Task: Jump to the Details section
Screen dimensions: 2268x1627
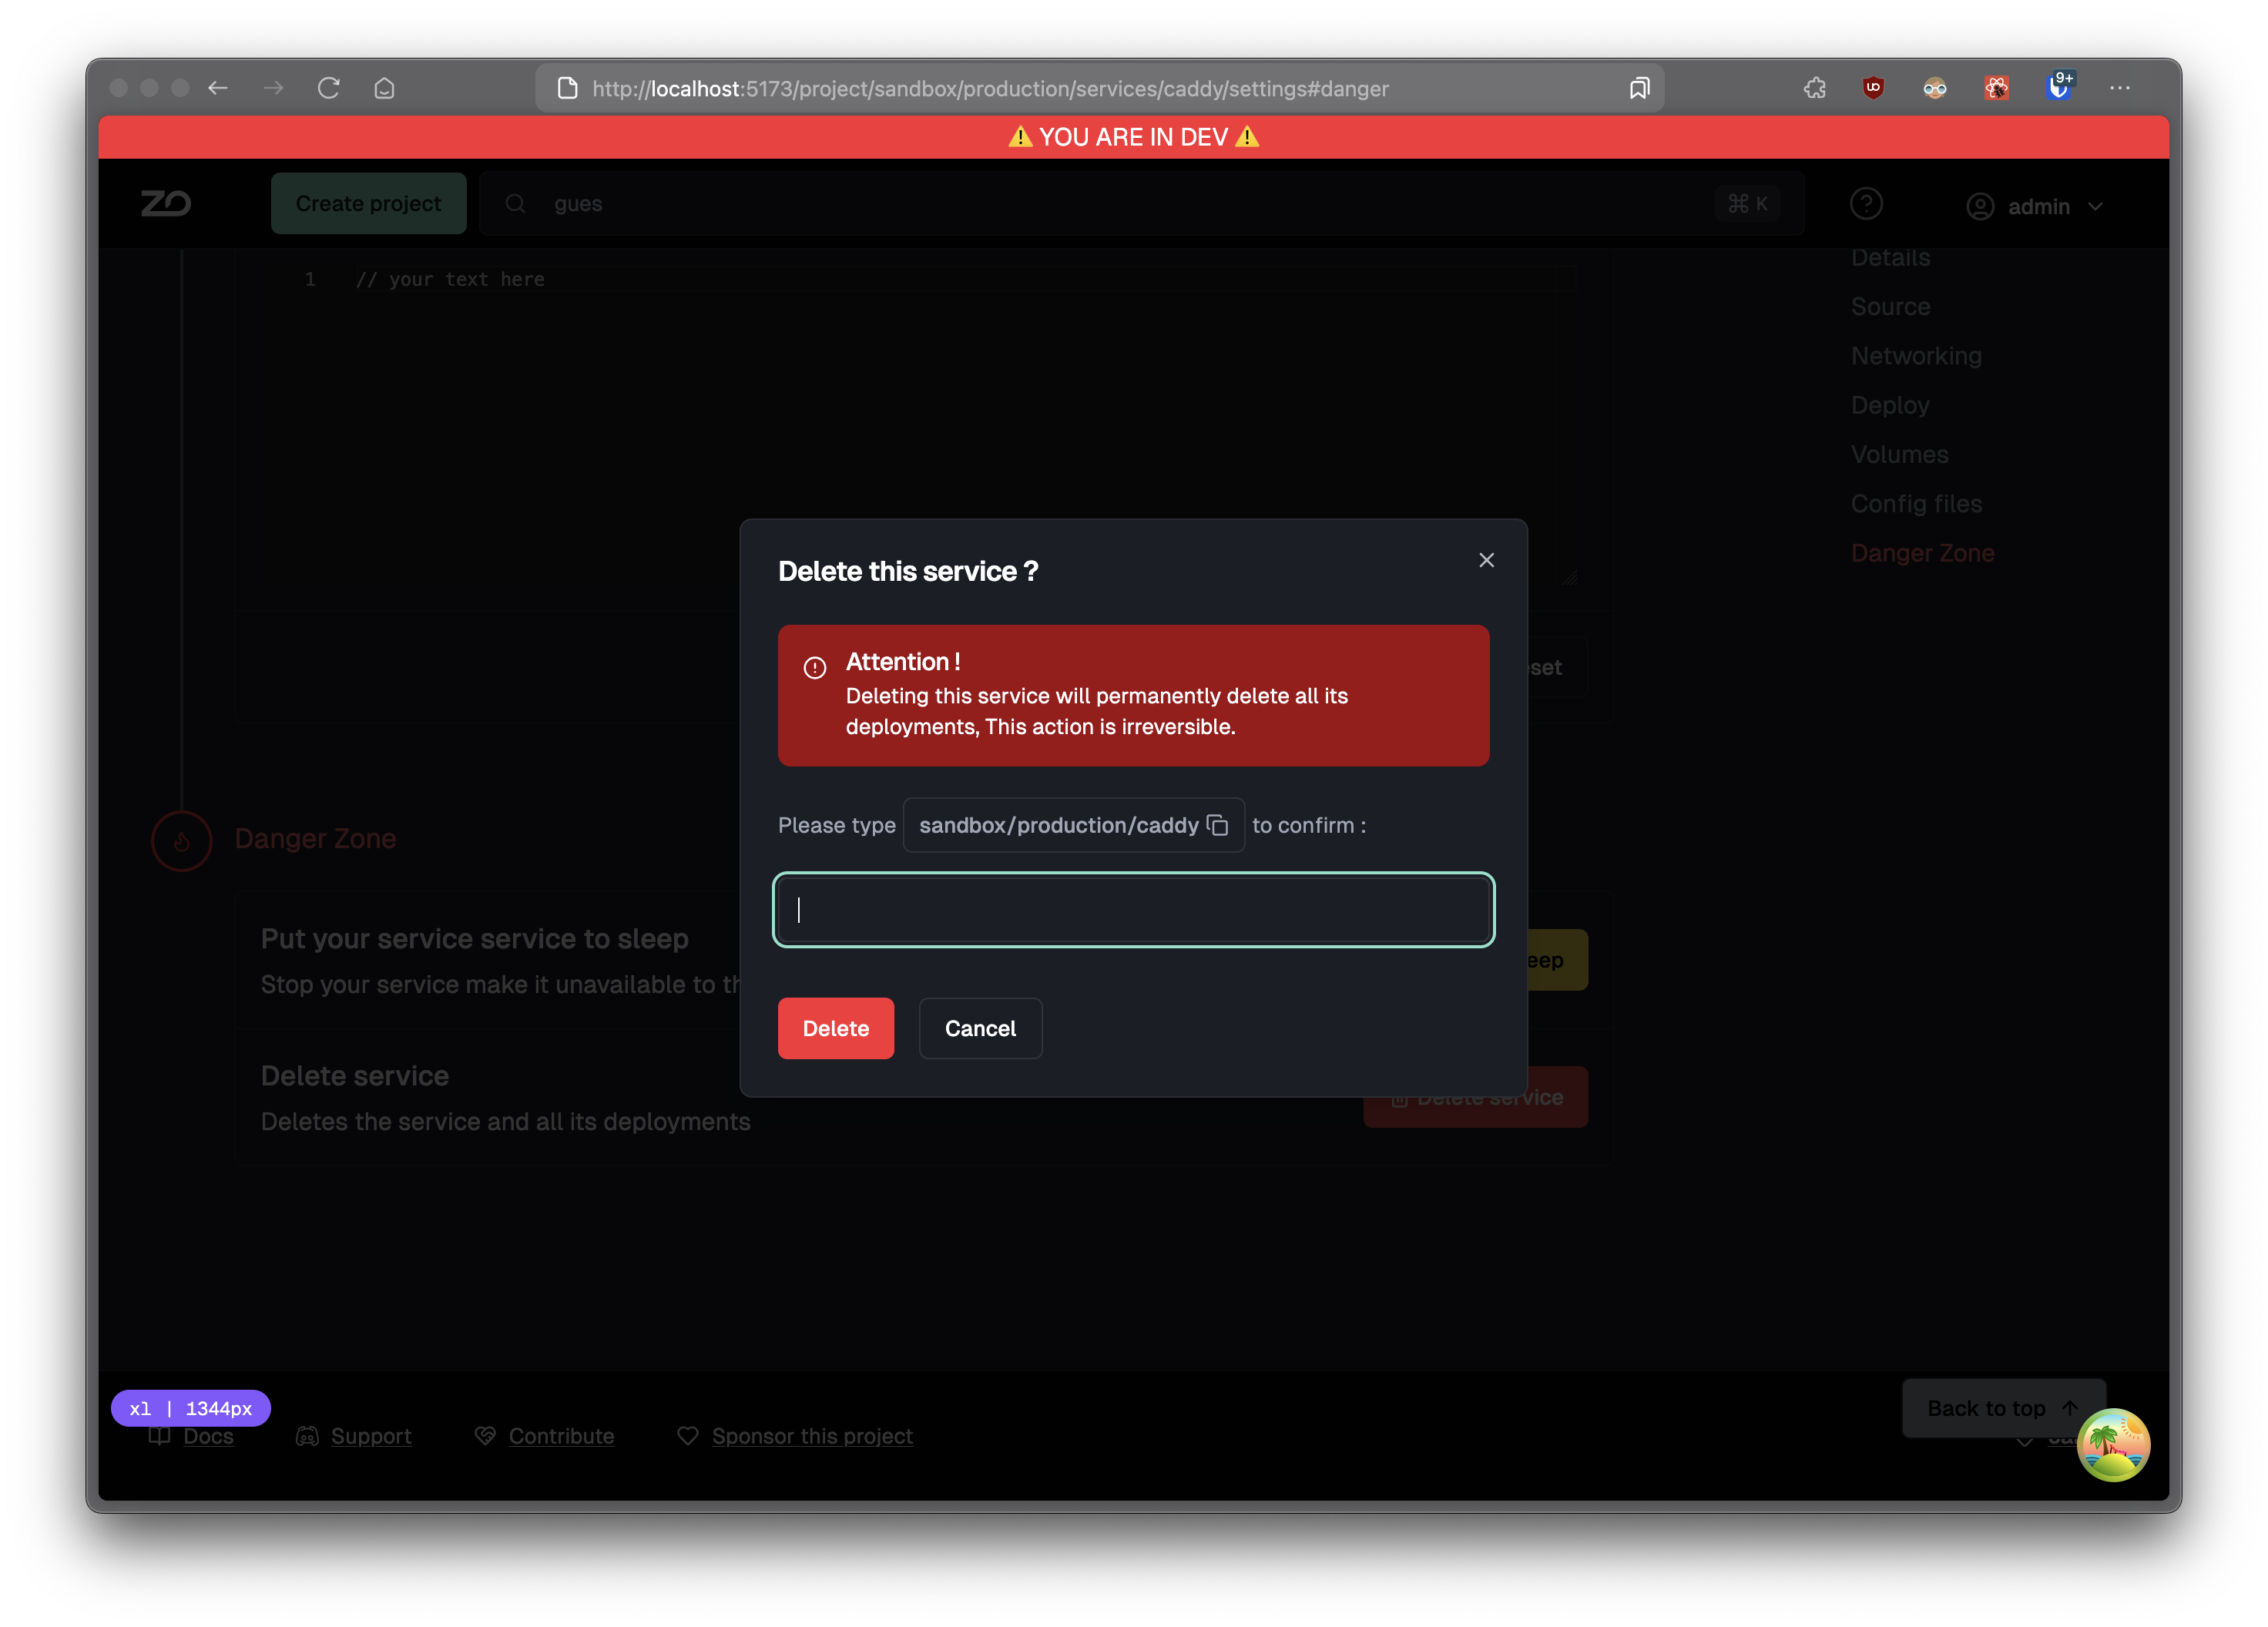Action: click(x=1890, y=257)
